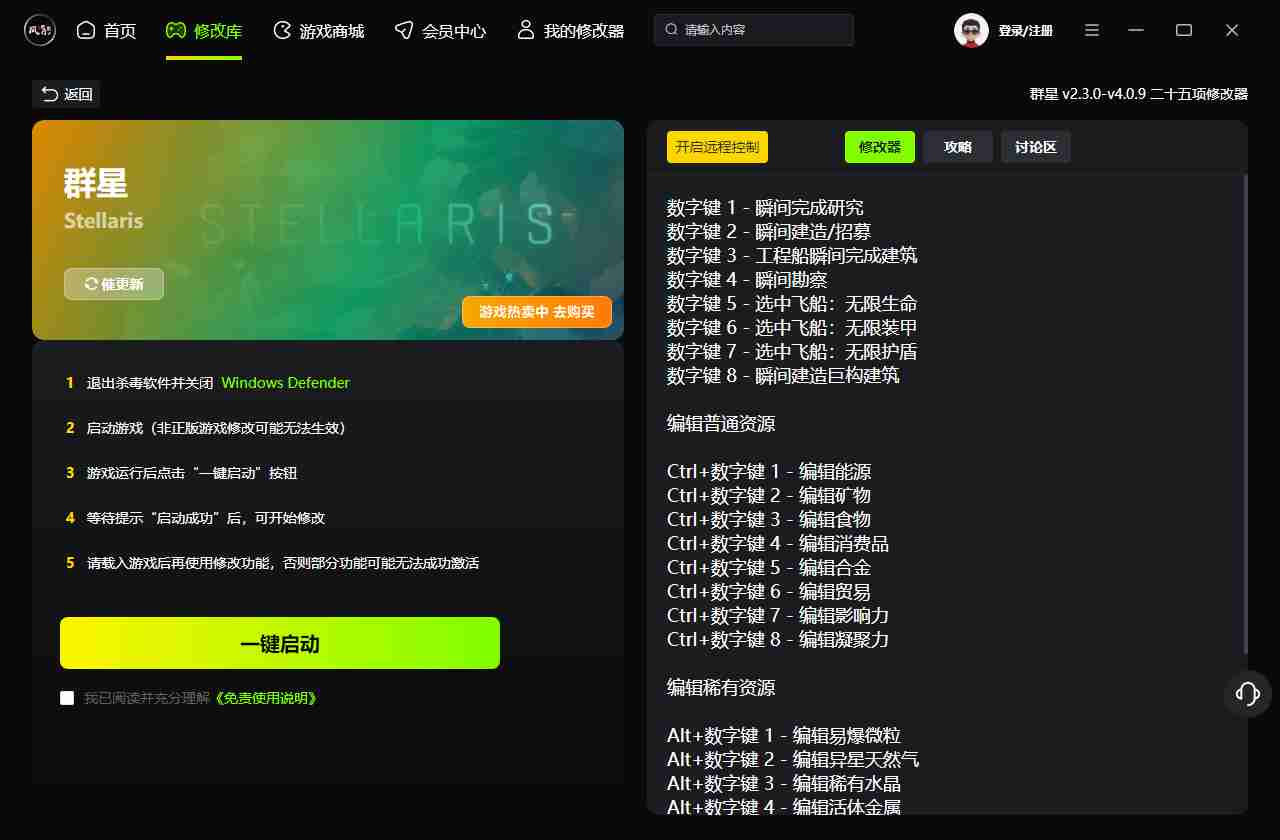1280x840 pixels.
Task: Click the user avatar picture
Action: pyautogui.click(x=971, y=31)
